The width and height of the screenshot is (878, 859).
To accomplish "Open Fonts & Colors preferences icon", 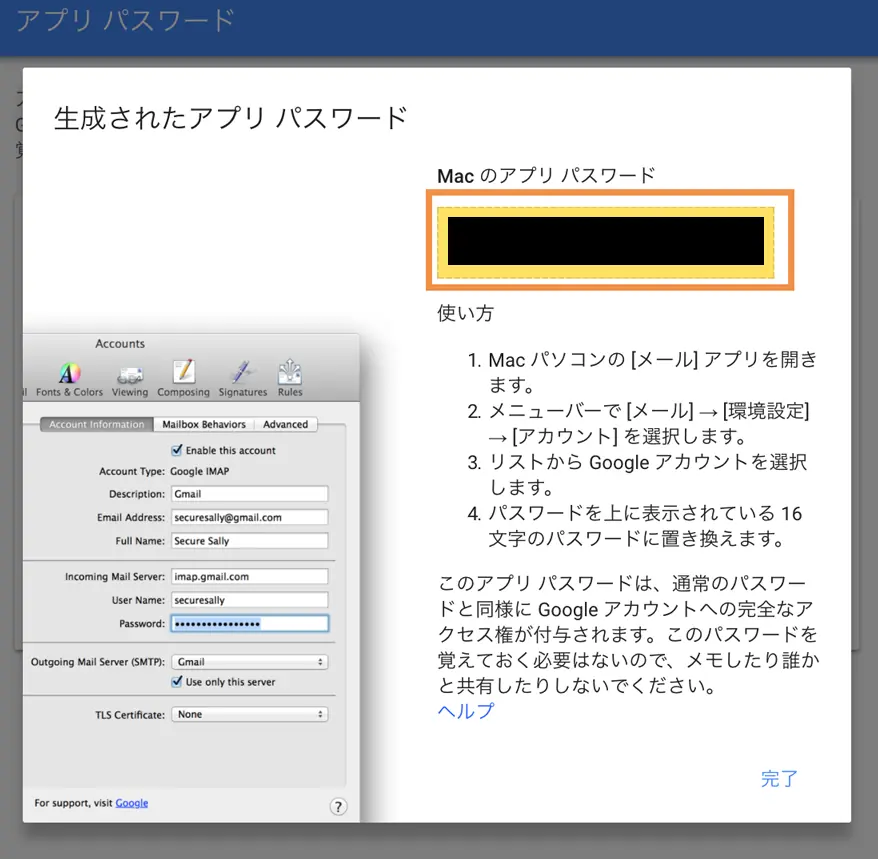I will (69, 379).
